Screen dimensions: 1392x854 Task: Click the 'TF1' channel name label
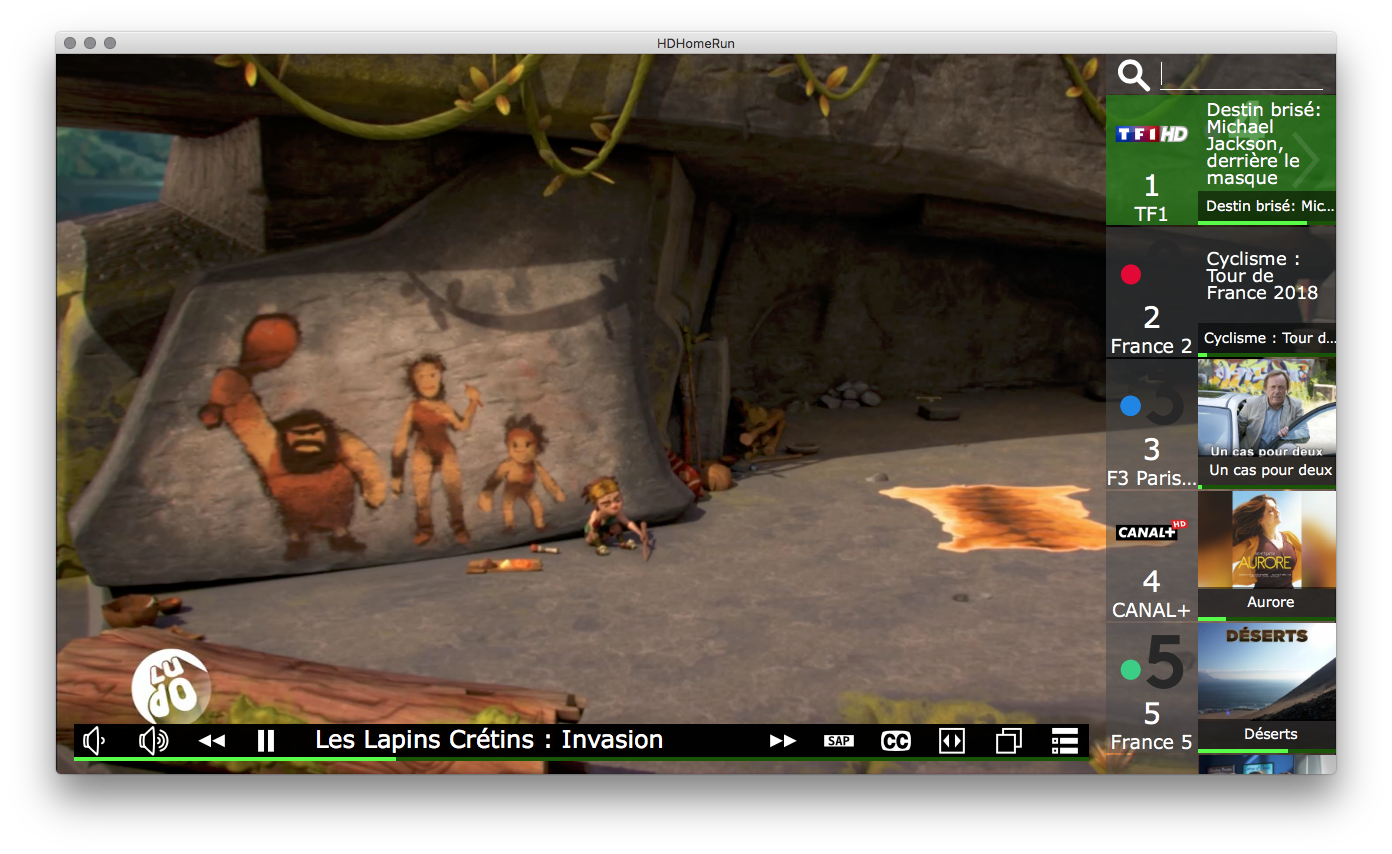[1152, 214]
